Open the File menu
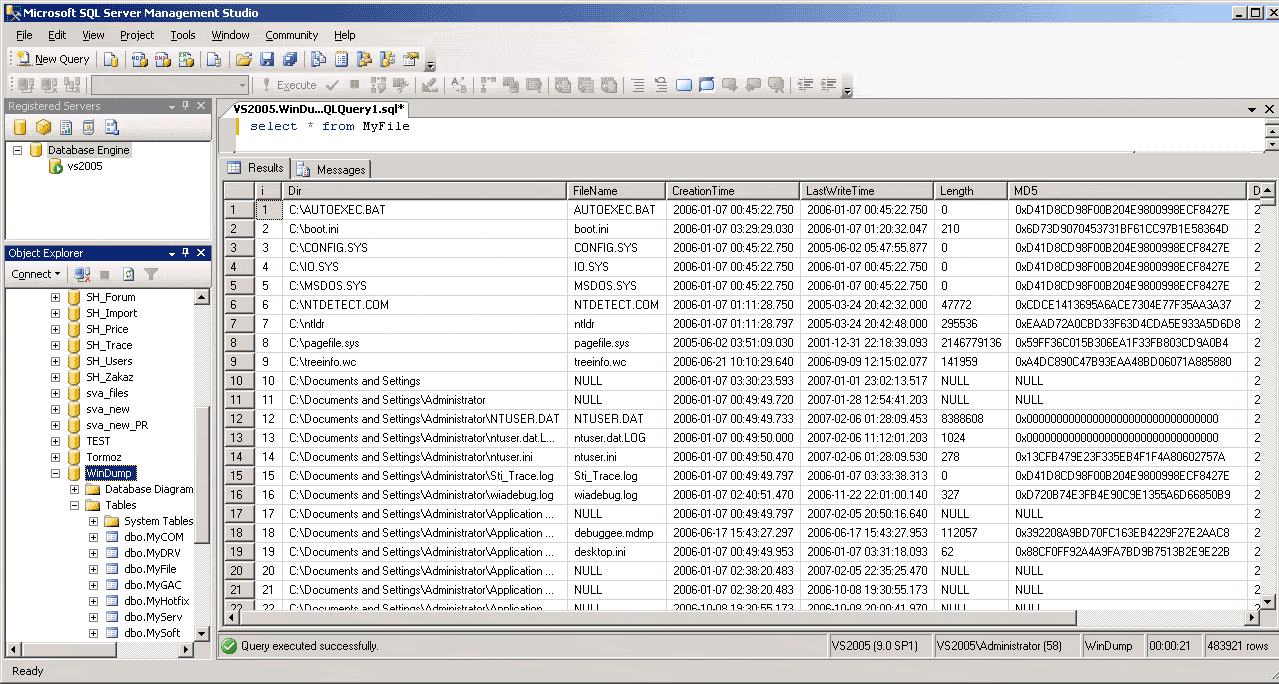 point(24,35)
